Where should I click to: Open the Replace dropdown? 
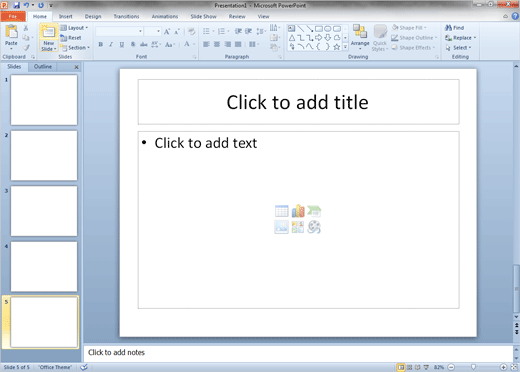pos(461,38)
